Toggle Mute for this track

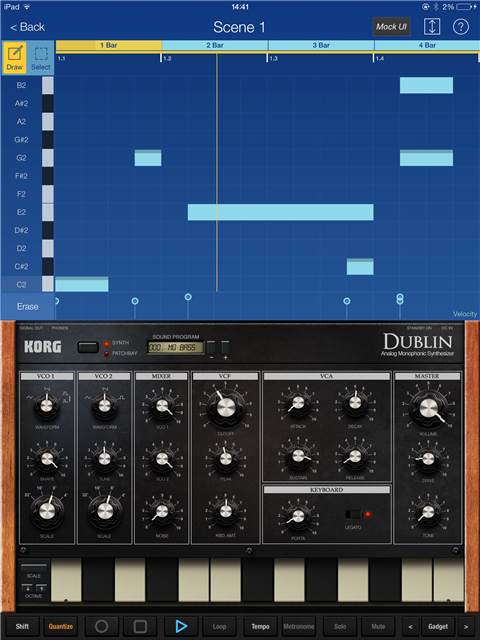tap(378, 627)
